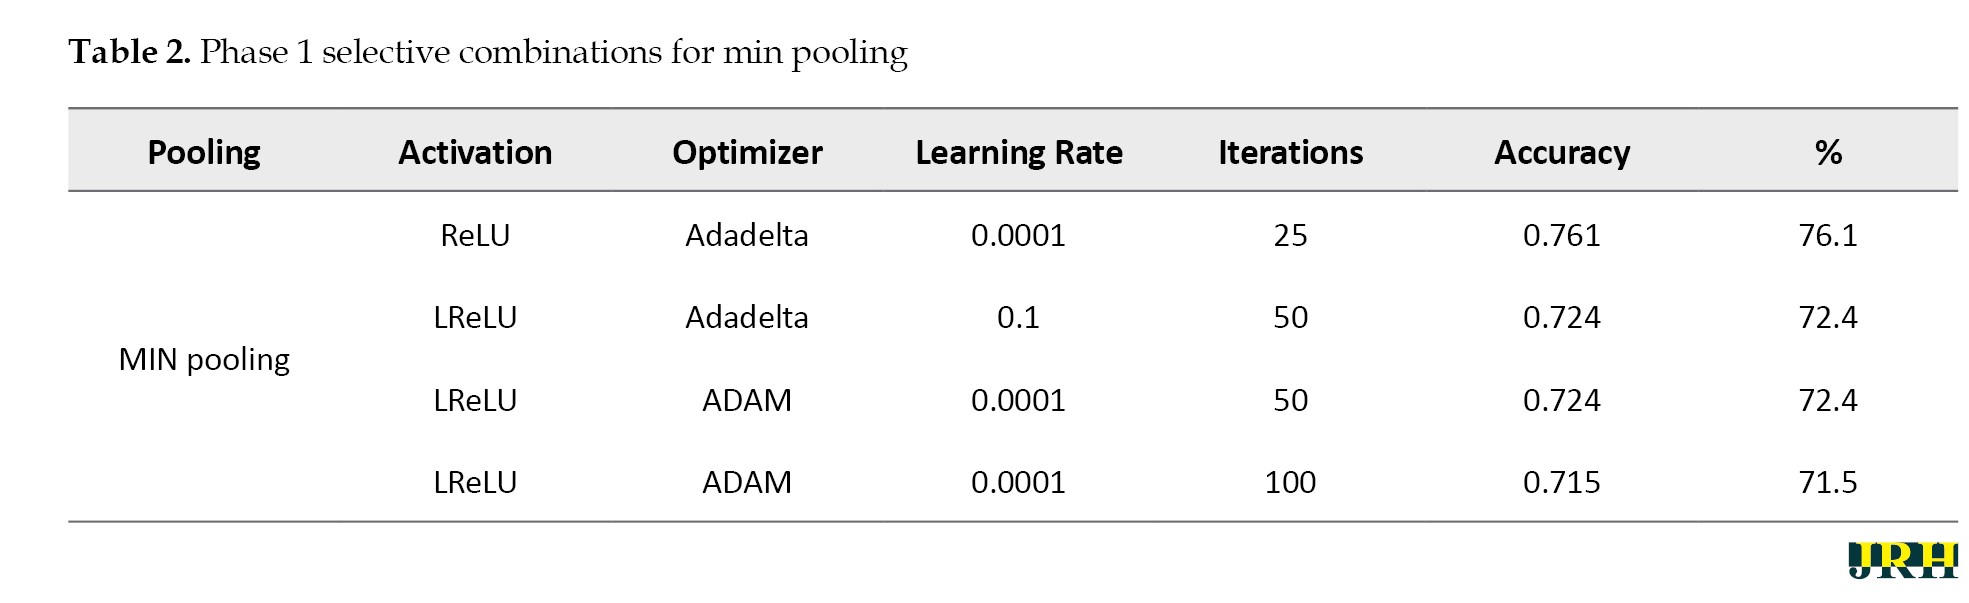Screen dimensions: 1969x603
Task: Select the 76.1 percentage value
Action: pos(1828,235)
